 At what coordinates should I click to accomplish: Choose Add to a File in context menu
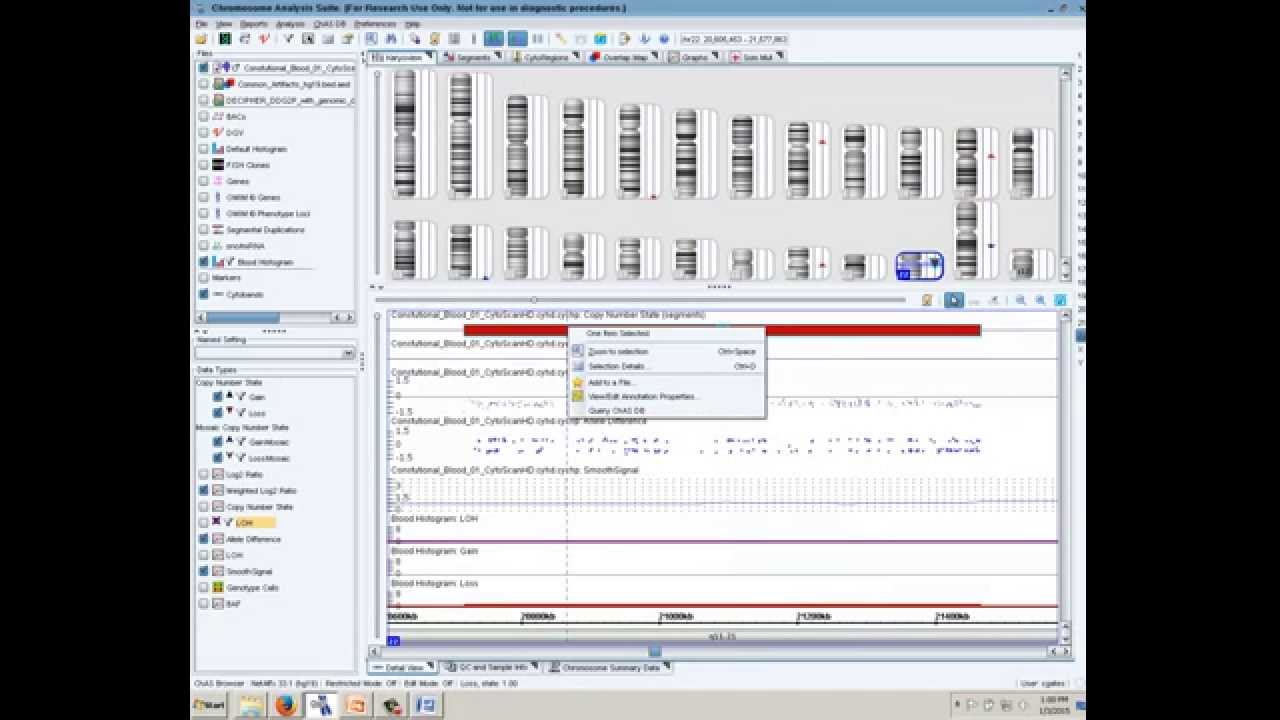coord(667,383)
